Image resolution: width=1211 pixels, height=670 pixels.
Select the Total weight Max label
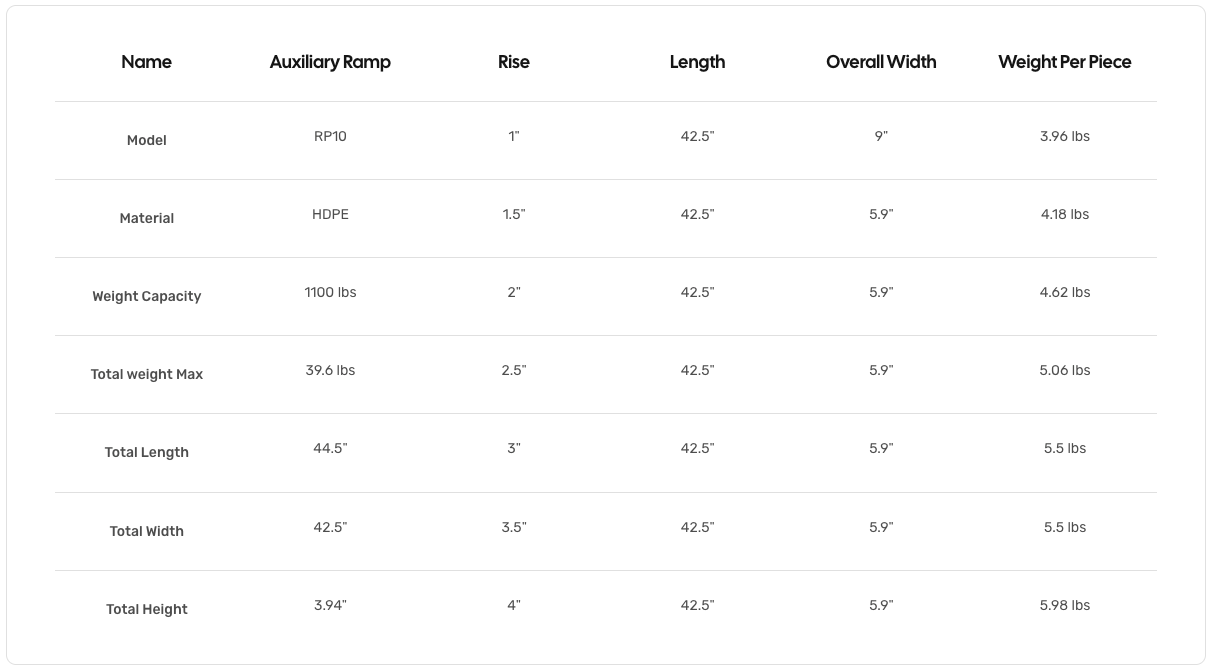click(x=146, y=374)
